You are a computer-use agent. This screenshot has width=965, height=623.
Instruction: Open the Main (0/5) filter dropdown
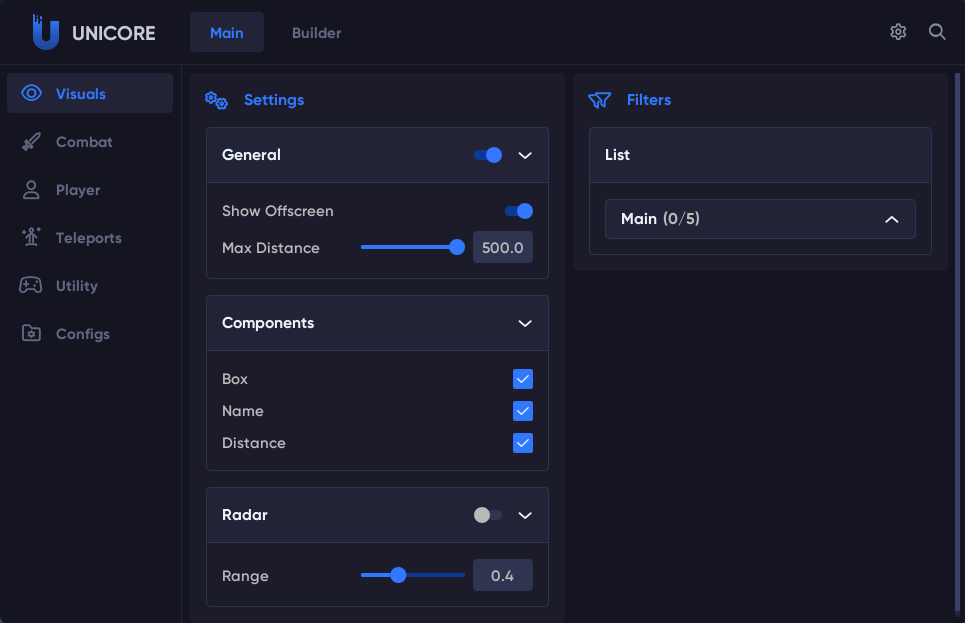tap(760, 219)
